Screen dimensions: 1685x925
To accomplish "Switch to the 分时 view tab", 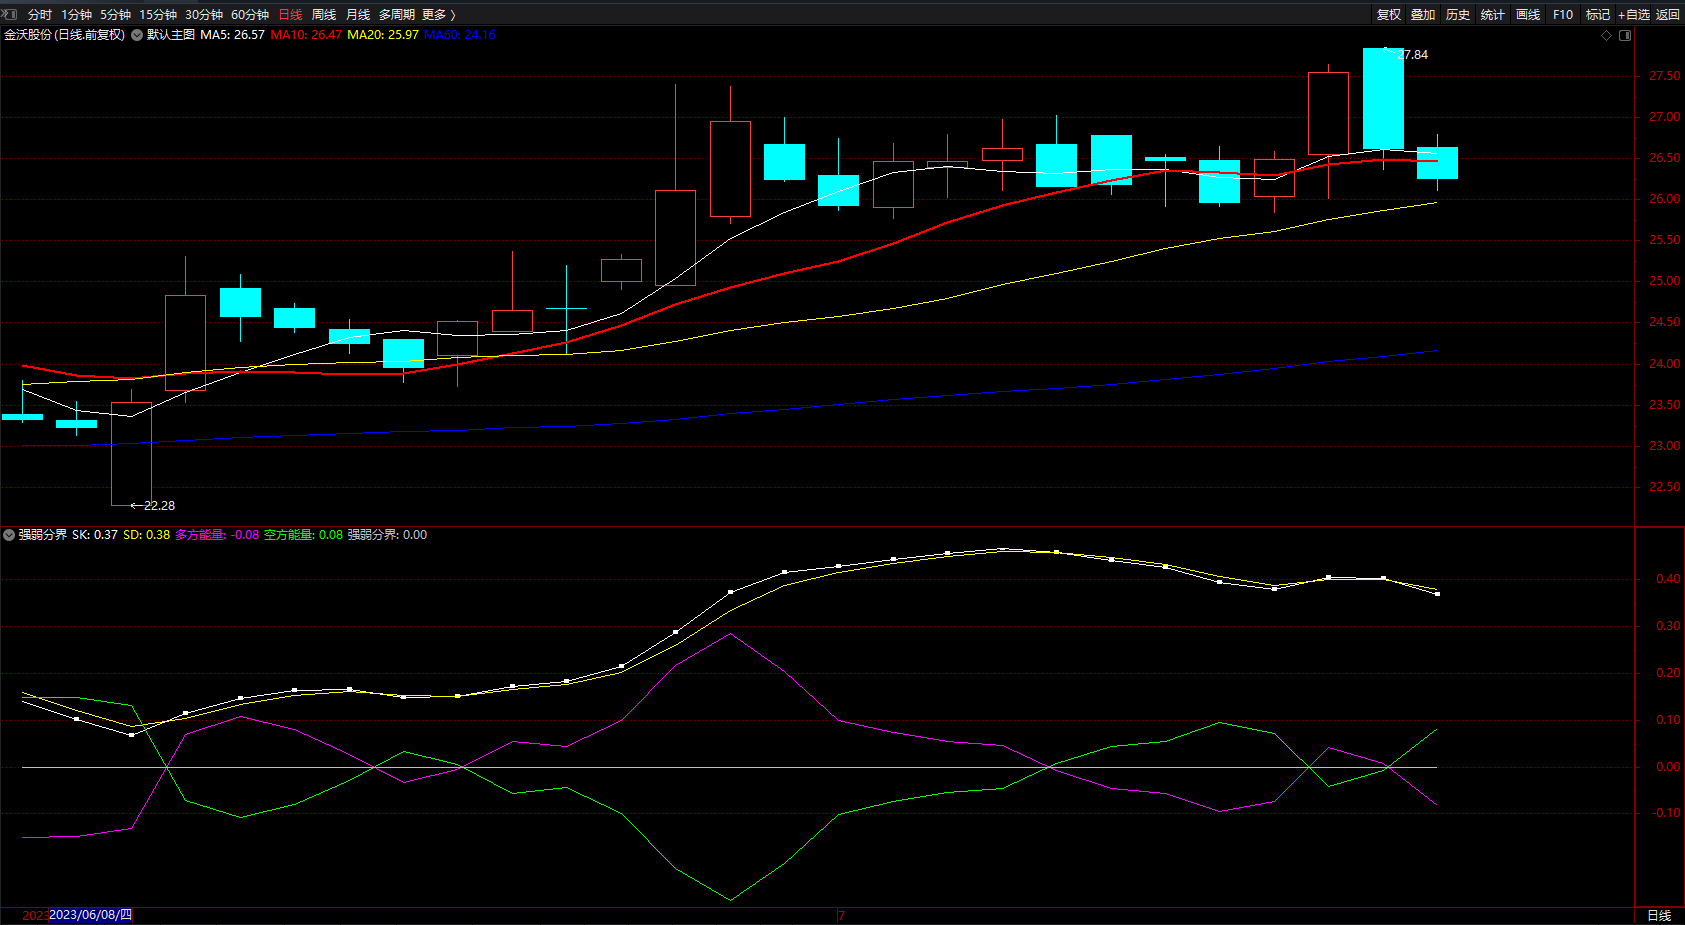I will pos(40,14).
